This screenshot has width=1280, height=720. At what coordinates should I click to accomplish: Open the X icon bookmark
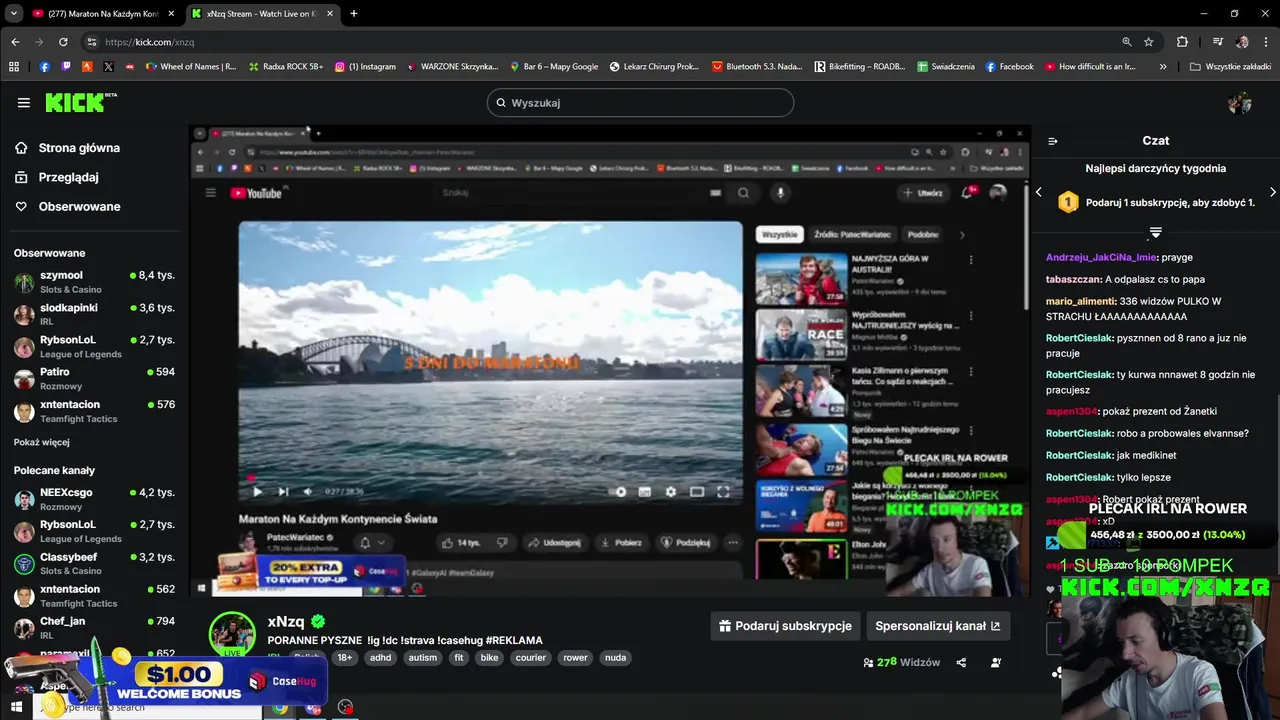[109, 67]
